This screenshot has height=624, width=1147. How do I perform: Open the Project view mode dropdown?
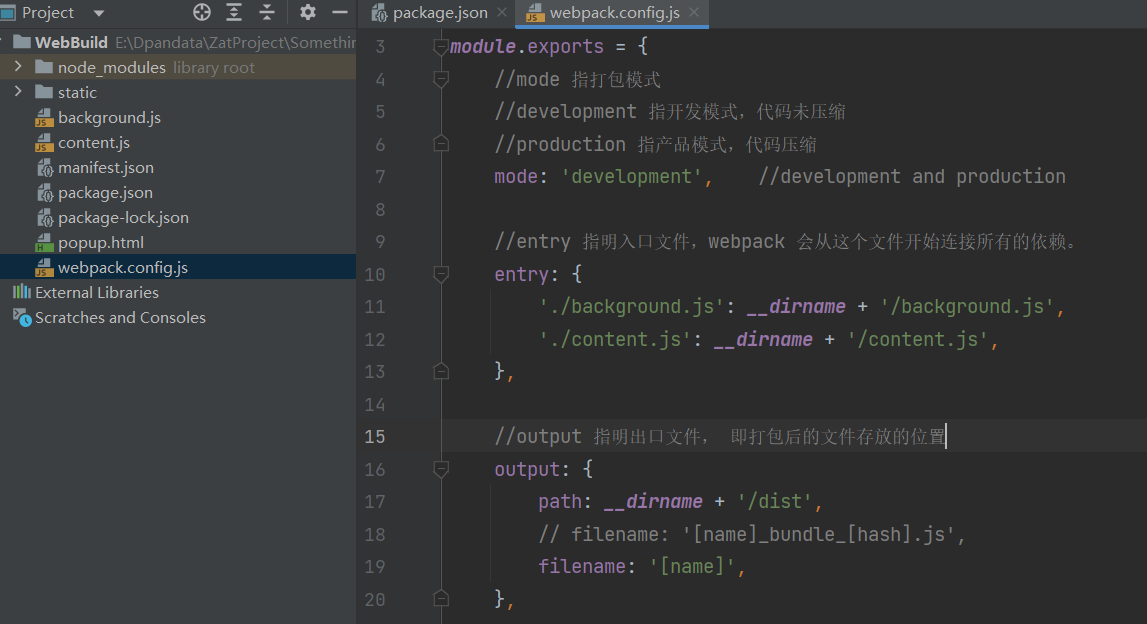pyautogui.click(x=97, y=13)
